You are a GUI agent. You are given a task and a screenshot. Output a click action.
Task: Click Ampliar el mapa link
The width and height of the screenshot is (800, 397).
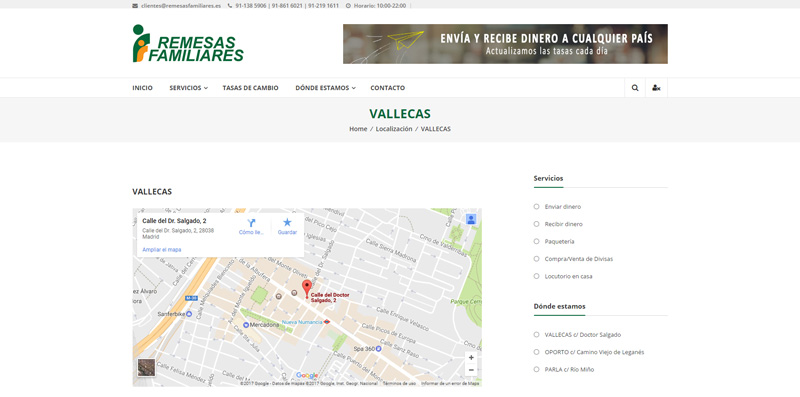coord(162,250)
